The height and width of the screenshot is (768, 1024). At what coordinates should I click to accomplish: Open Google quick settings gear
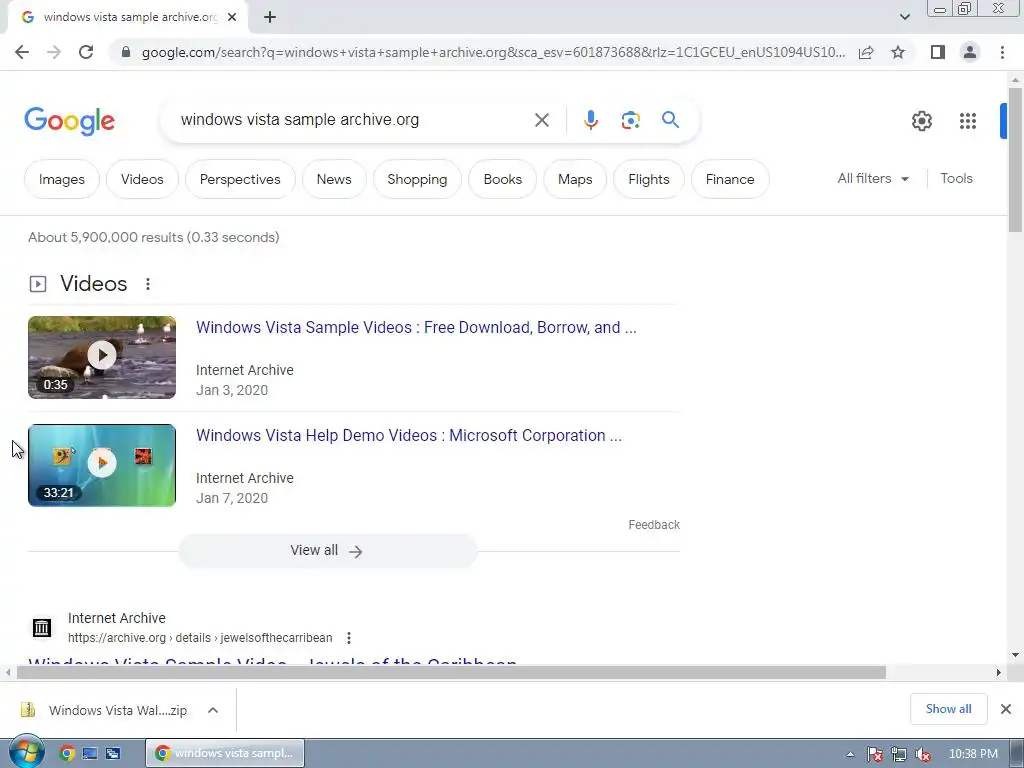921,121
